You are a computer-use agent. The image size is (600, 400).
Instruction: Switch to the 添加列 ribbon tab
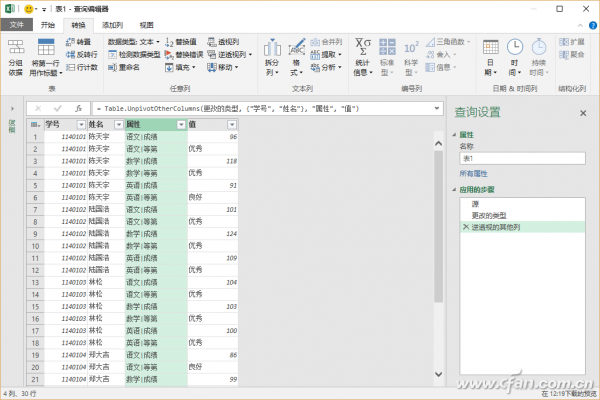point(114,24)
